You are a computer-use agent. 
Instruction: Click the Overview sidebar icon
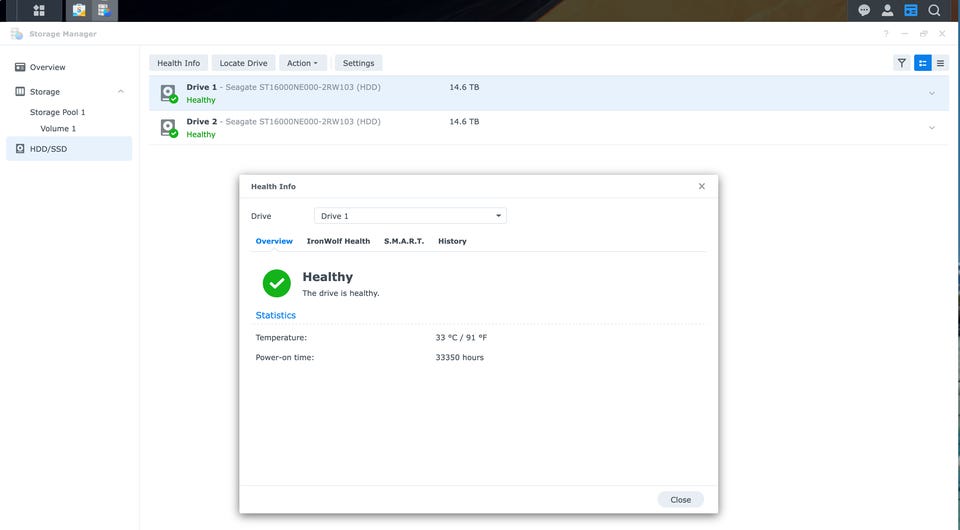20,67
